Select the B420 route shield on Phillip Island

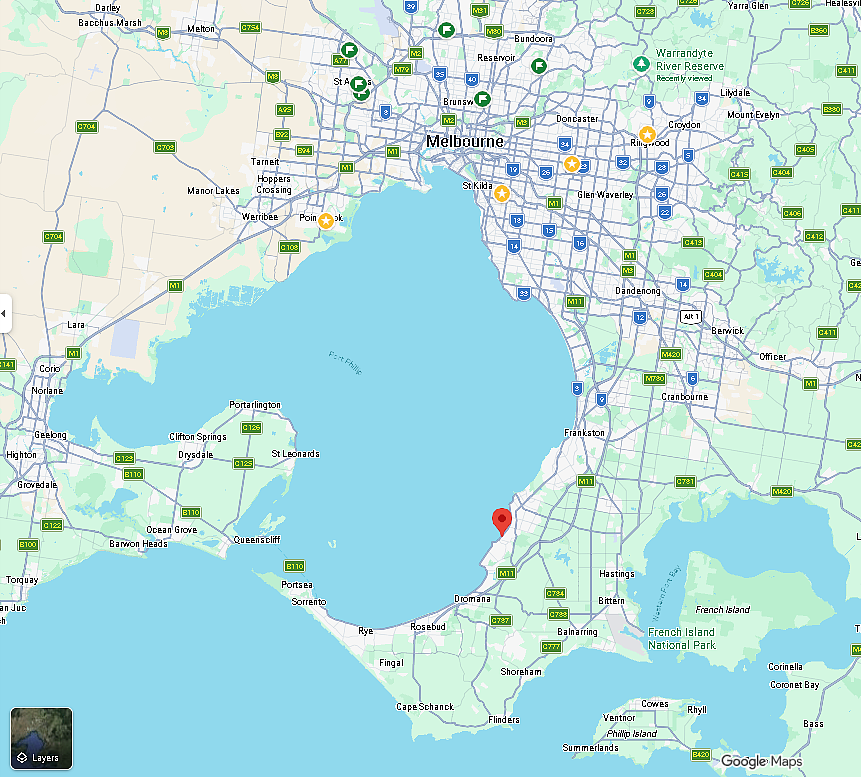[701, 754]
